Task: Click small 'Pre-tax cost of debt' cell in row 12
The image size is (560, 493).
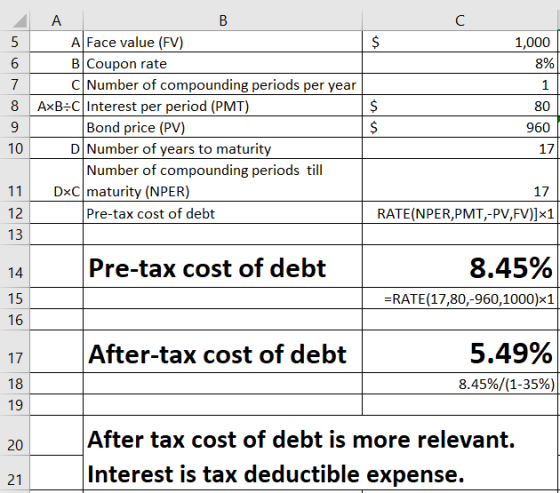Action: [x=223, y=213]
